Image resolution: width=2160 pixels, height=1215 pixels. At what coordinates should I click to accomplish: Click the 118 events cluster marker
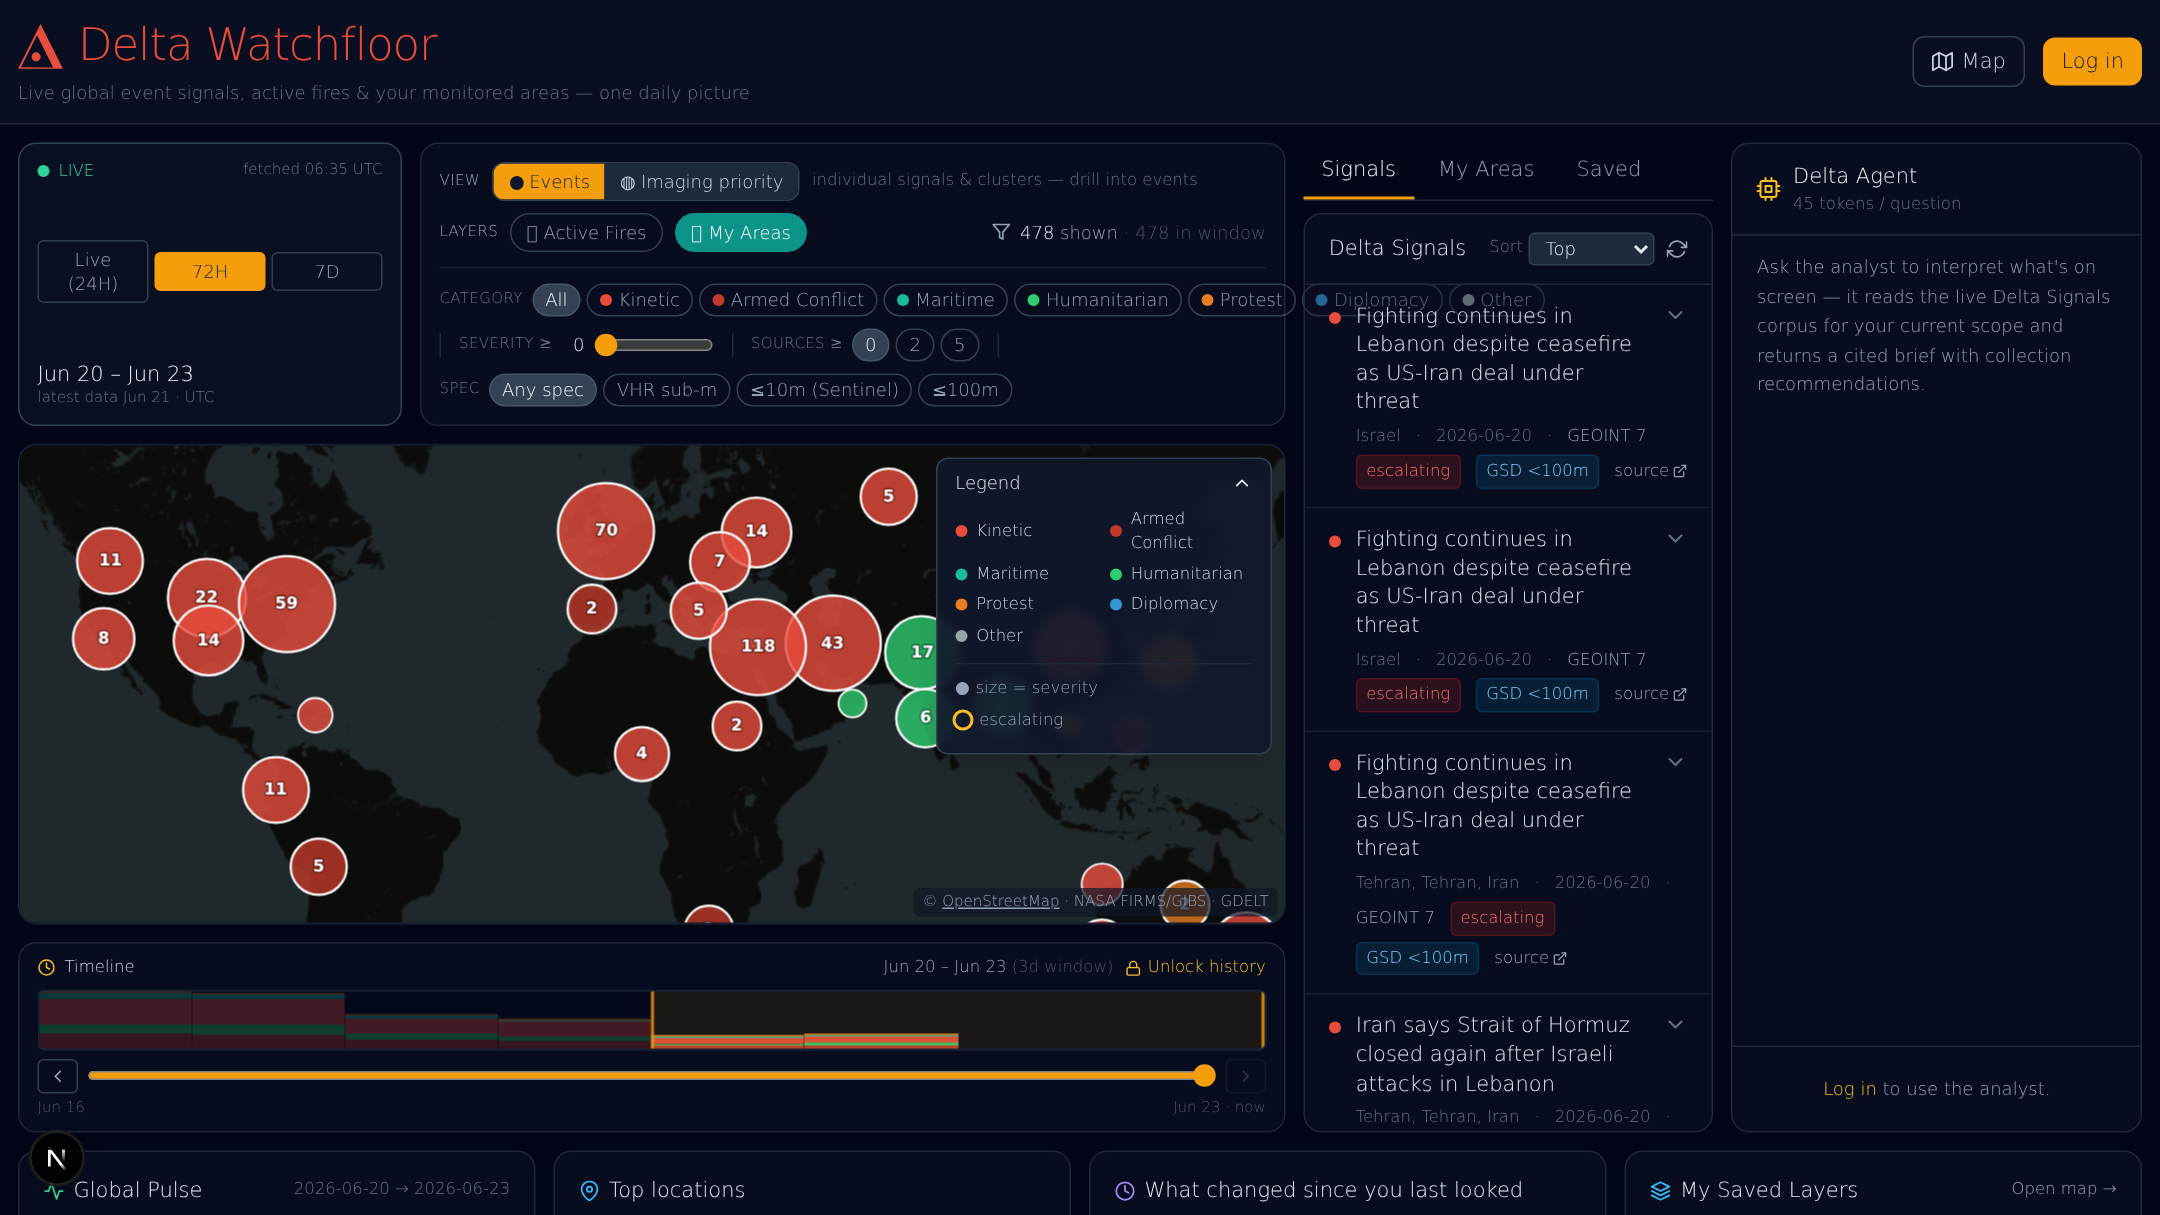pyautogui.click(x=757, y=646)
